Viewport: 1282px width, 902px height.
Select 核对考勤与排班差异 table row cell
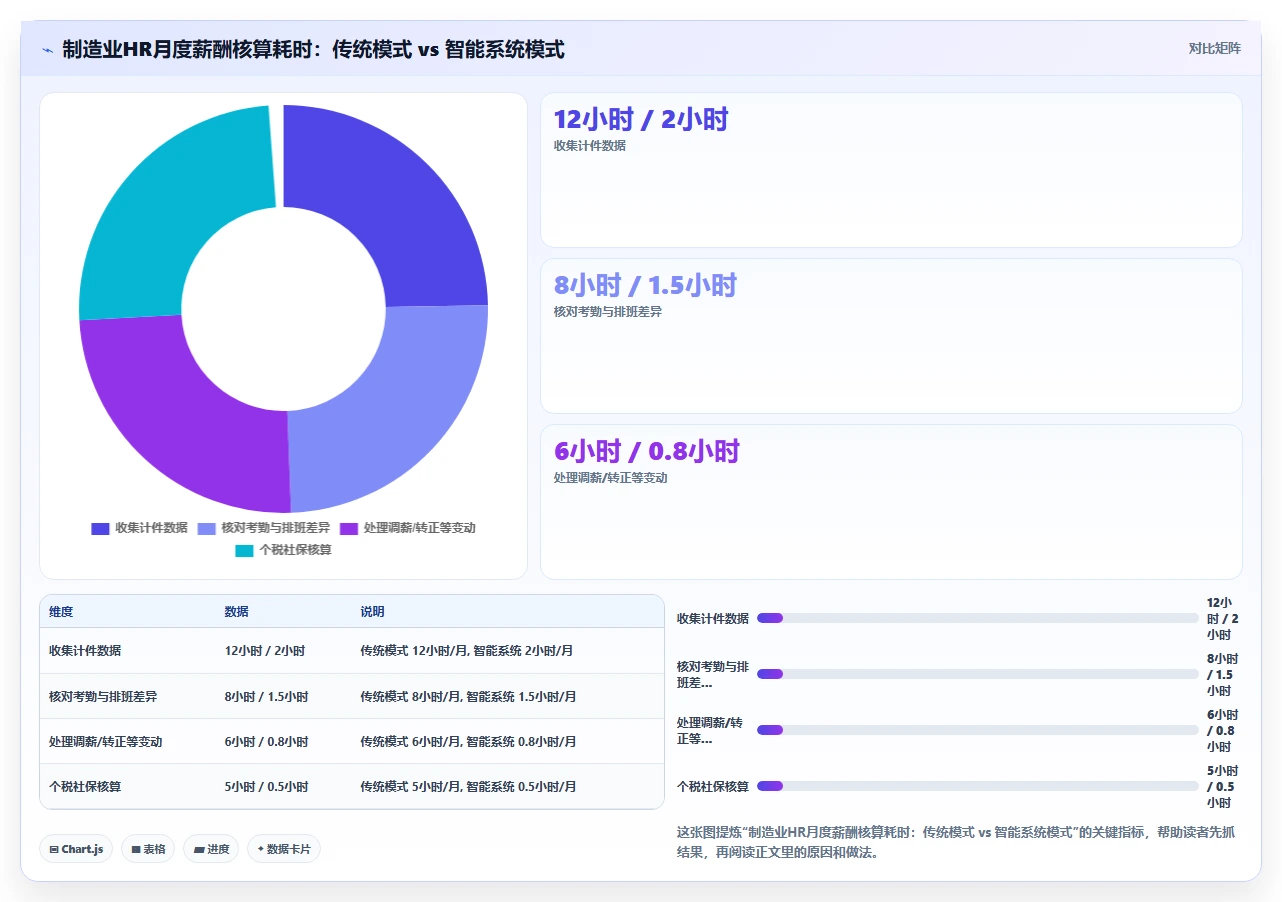103,697
